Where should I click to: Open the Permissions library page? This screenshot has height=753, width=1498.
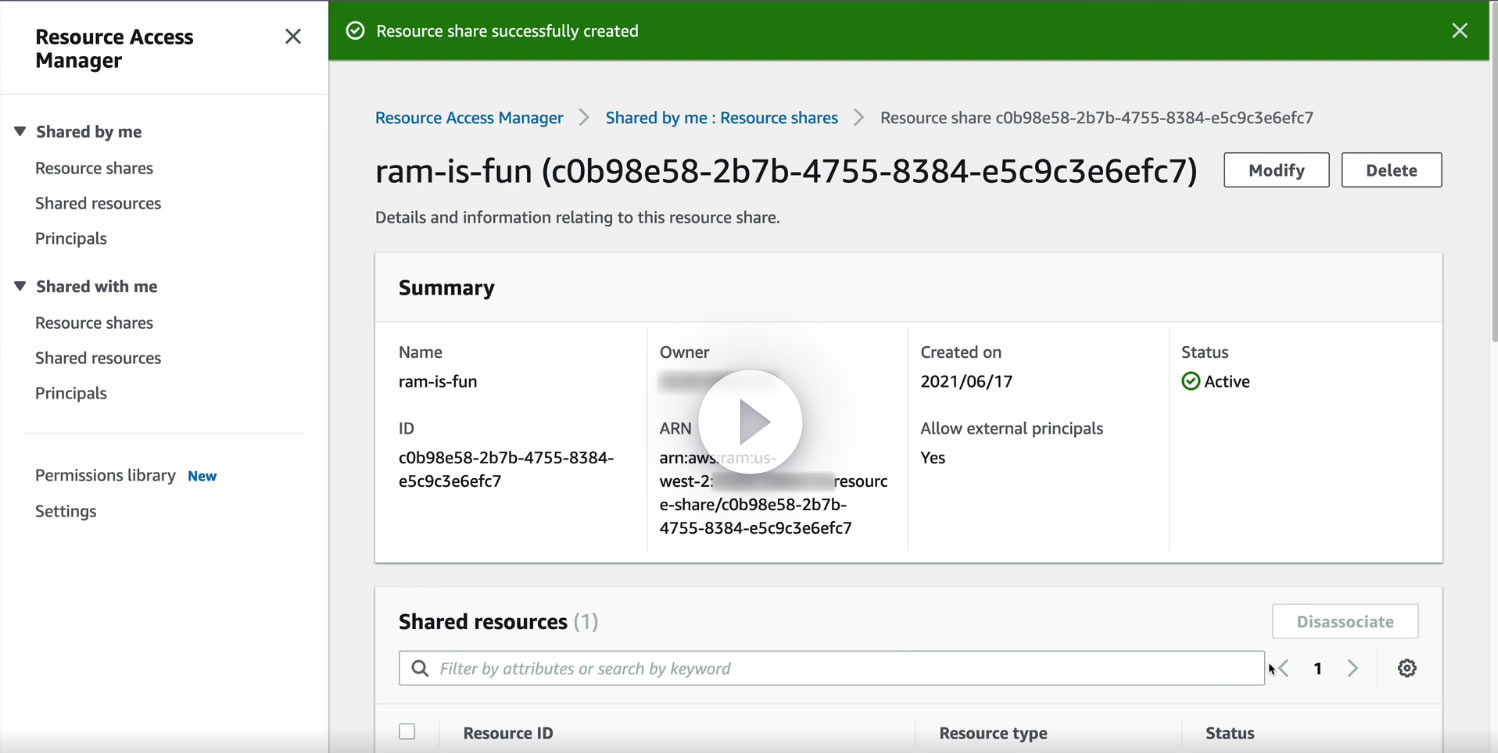point(105,475)
